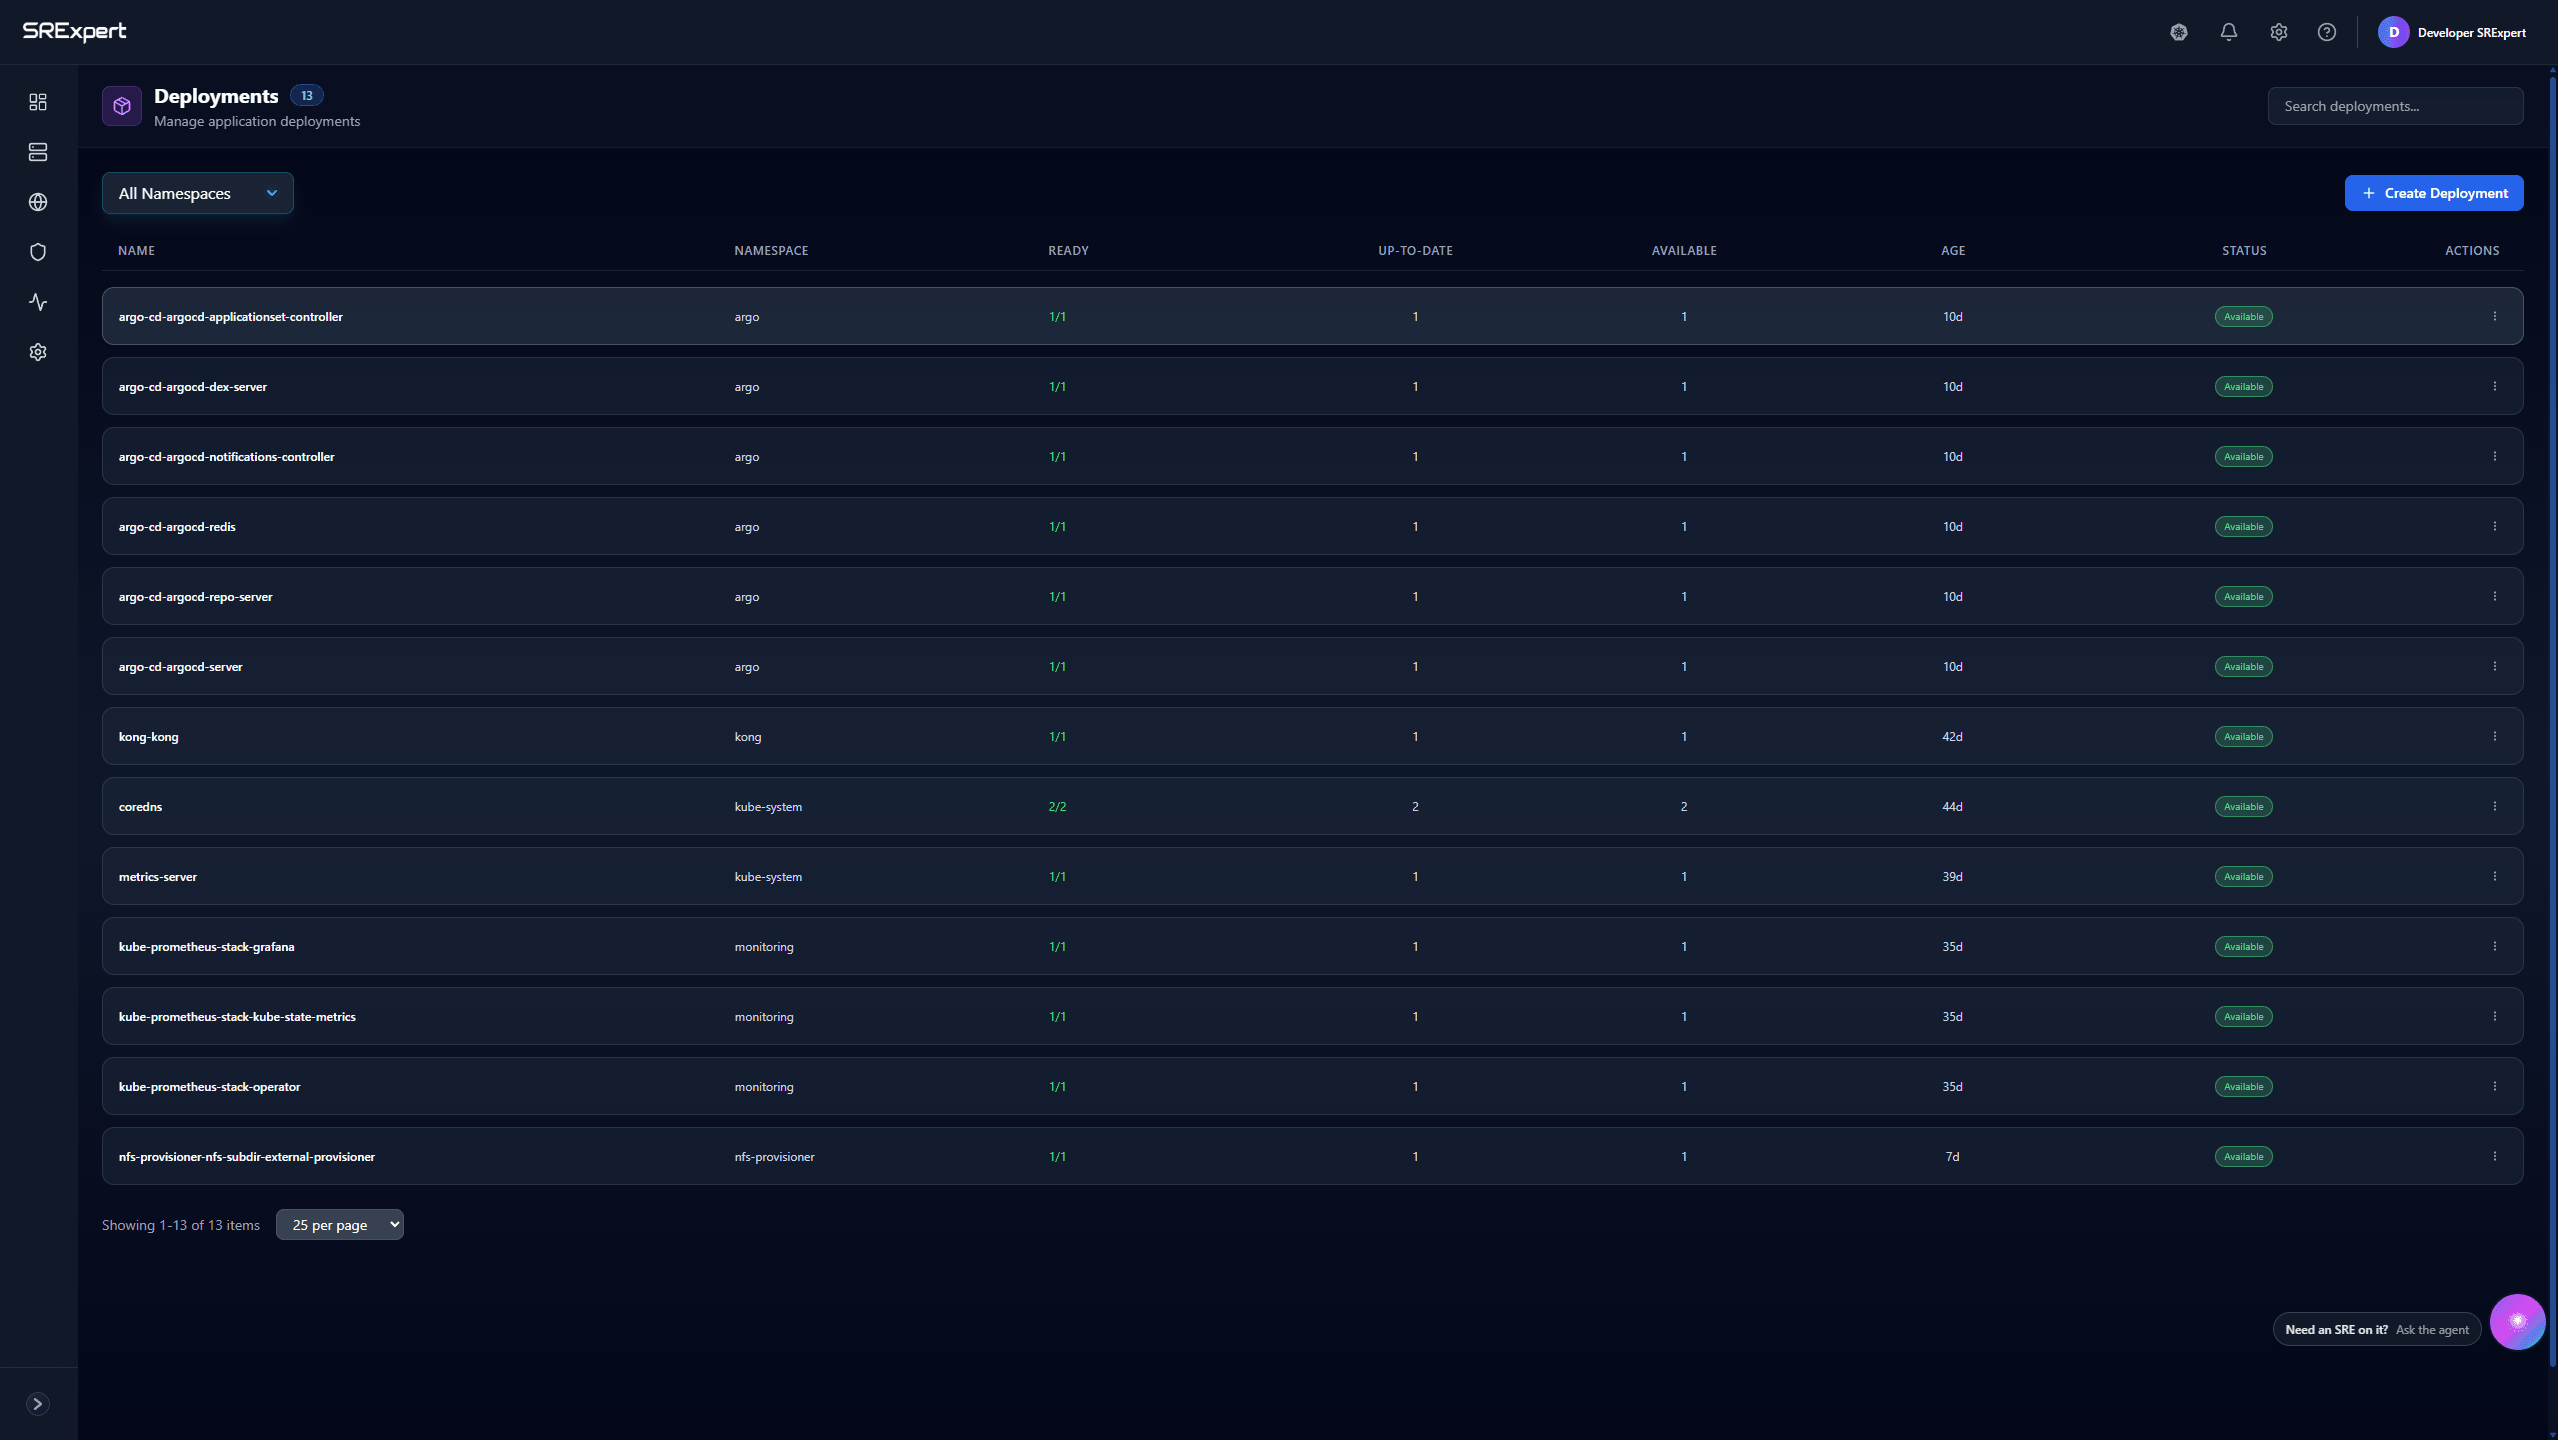2558x1440 pixels.
Task: Open actions menu for metrics-server
Action: [2495, 876]
